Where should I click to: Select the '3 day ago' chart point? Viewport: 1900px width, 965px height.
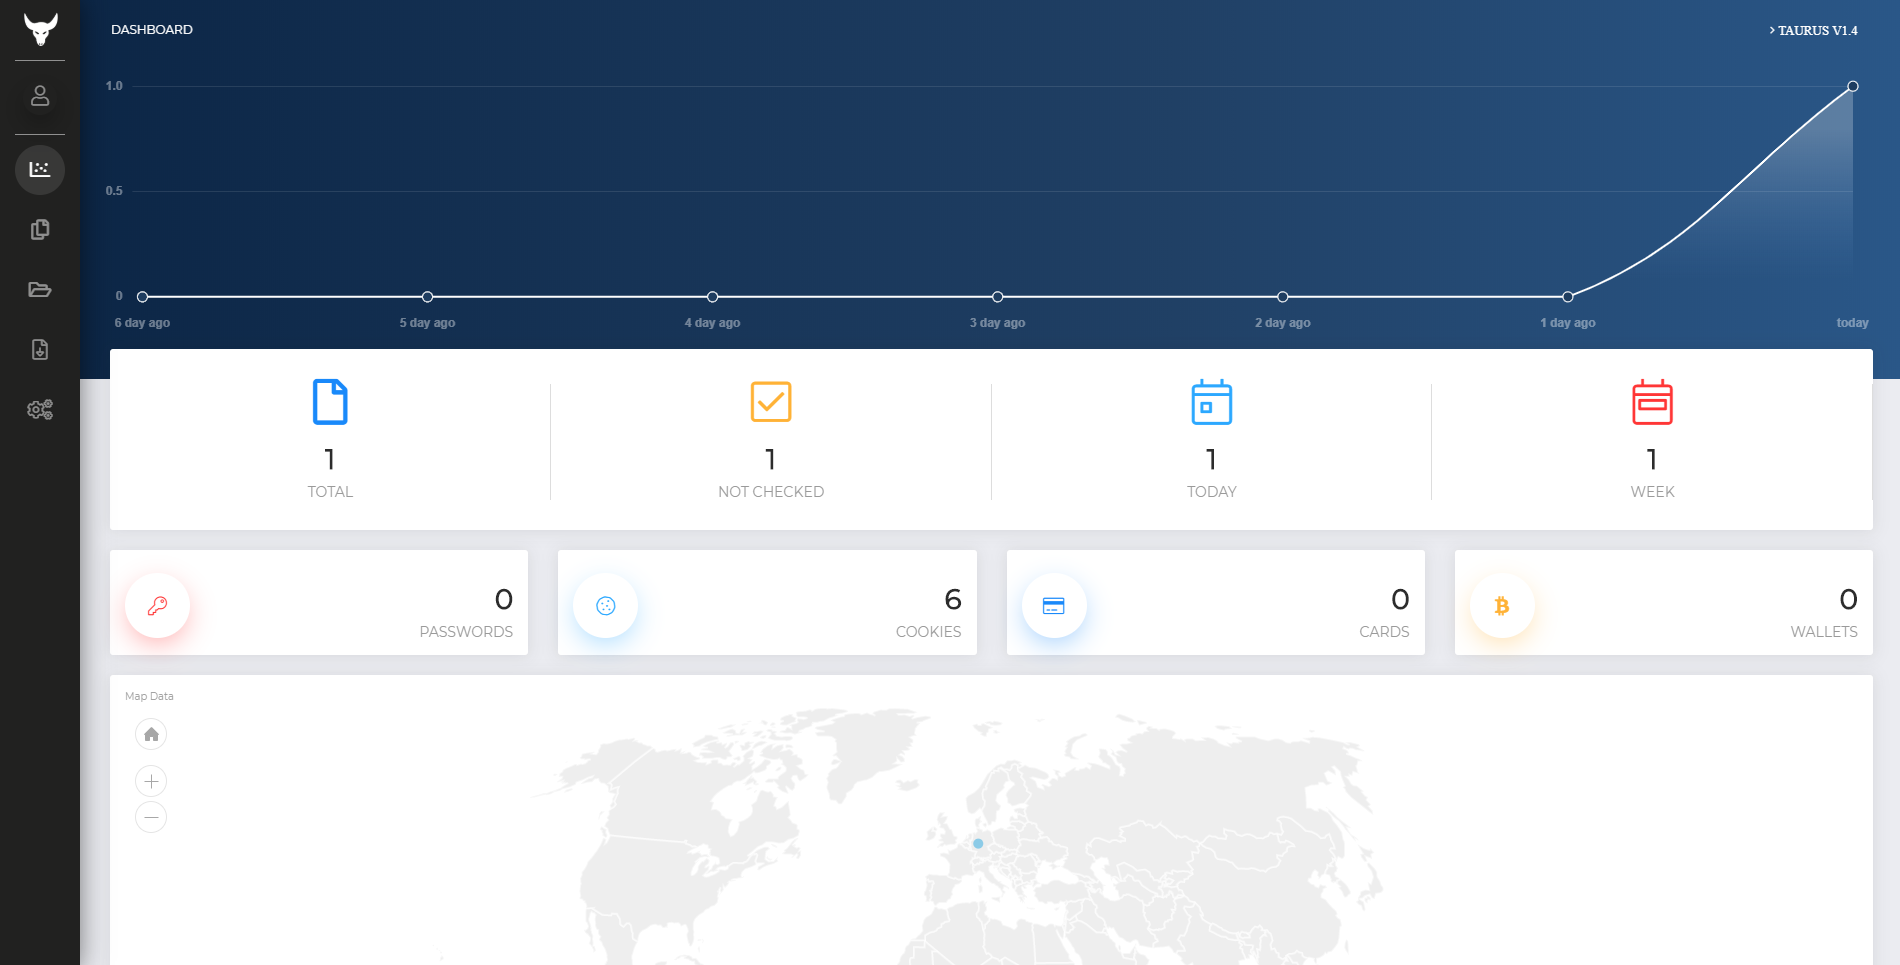998,297
